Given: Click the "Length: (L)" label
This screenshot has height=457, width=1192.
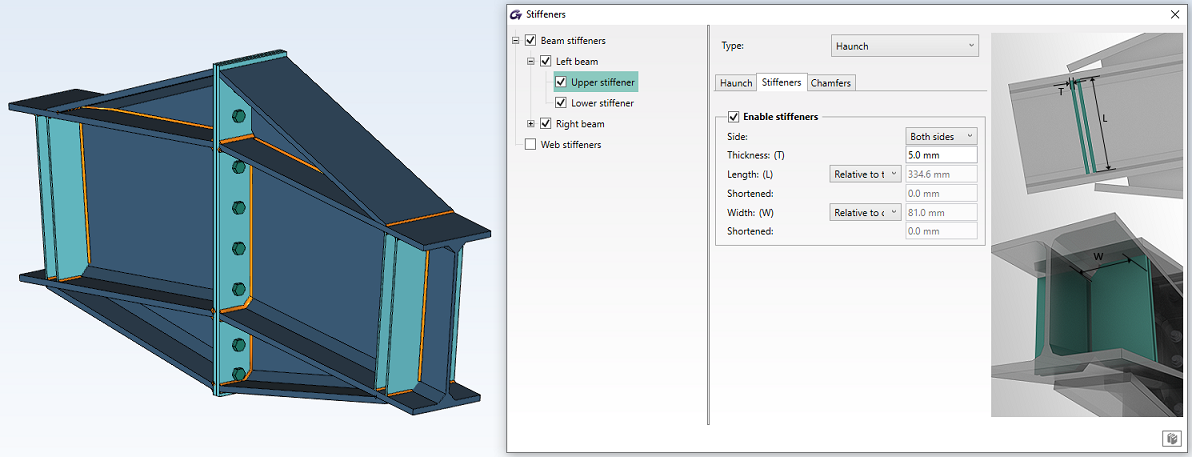Looking at the screenshot, I should click(x=750, y=174).
